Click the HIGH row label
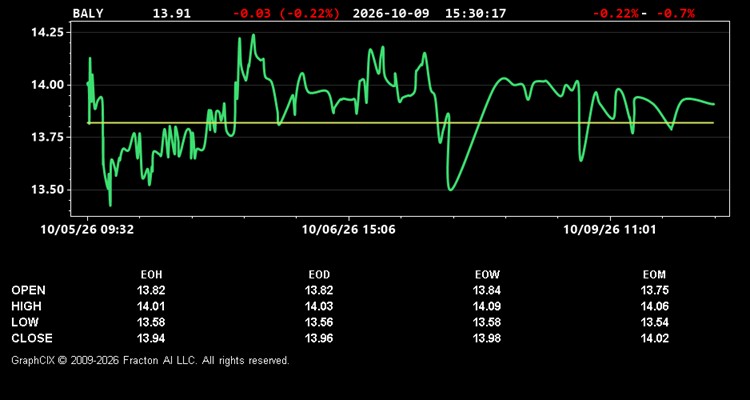Viewport: 750px width, 400px height. [26, 306]
